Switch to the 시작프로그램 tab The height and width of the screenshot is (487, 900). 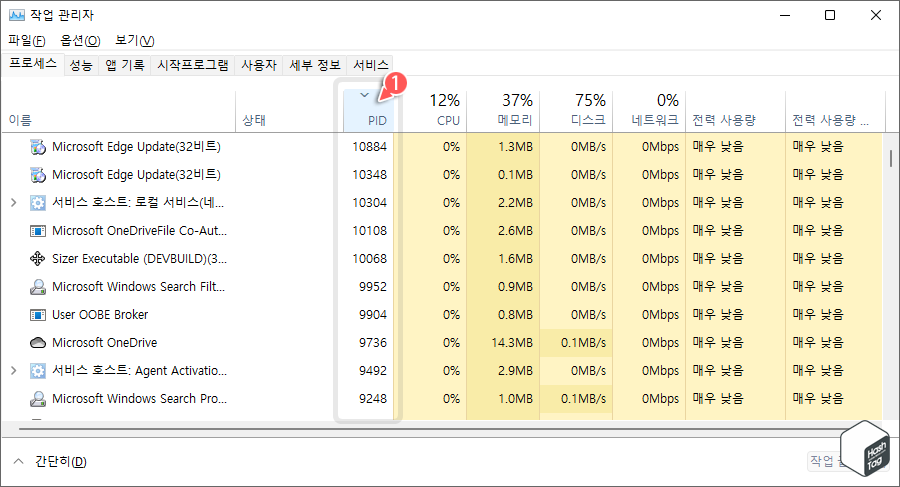pos(193,65)
